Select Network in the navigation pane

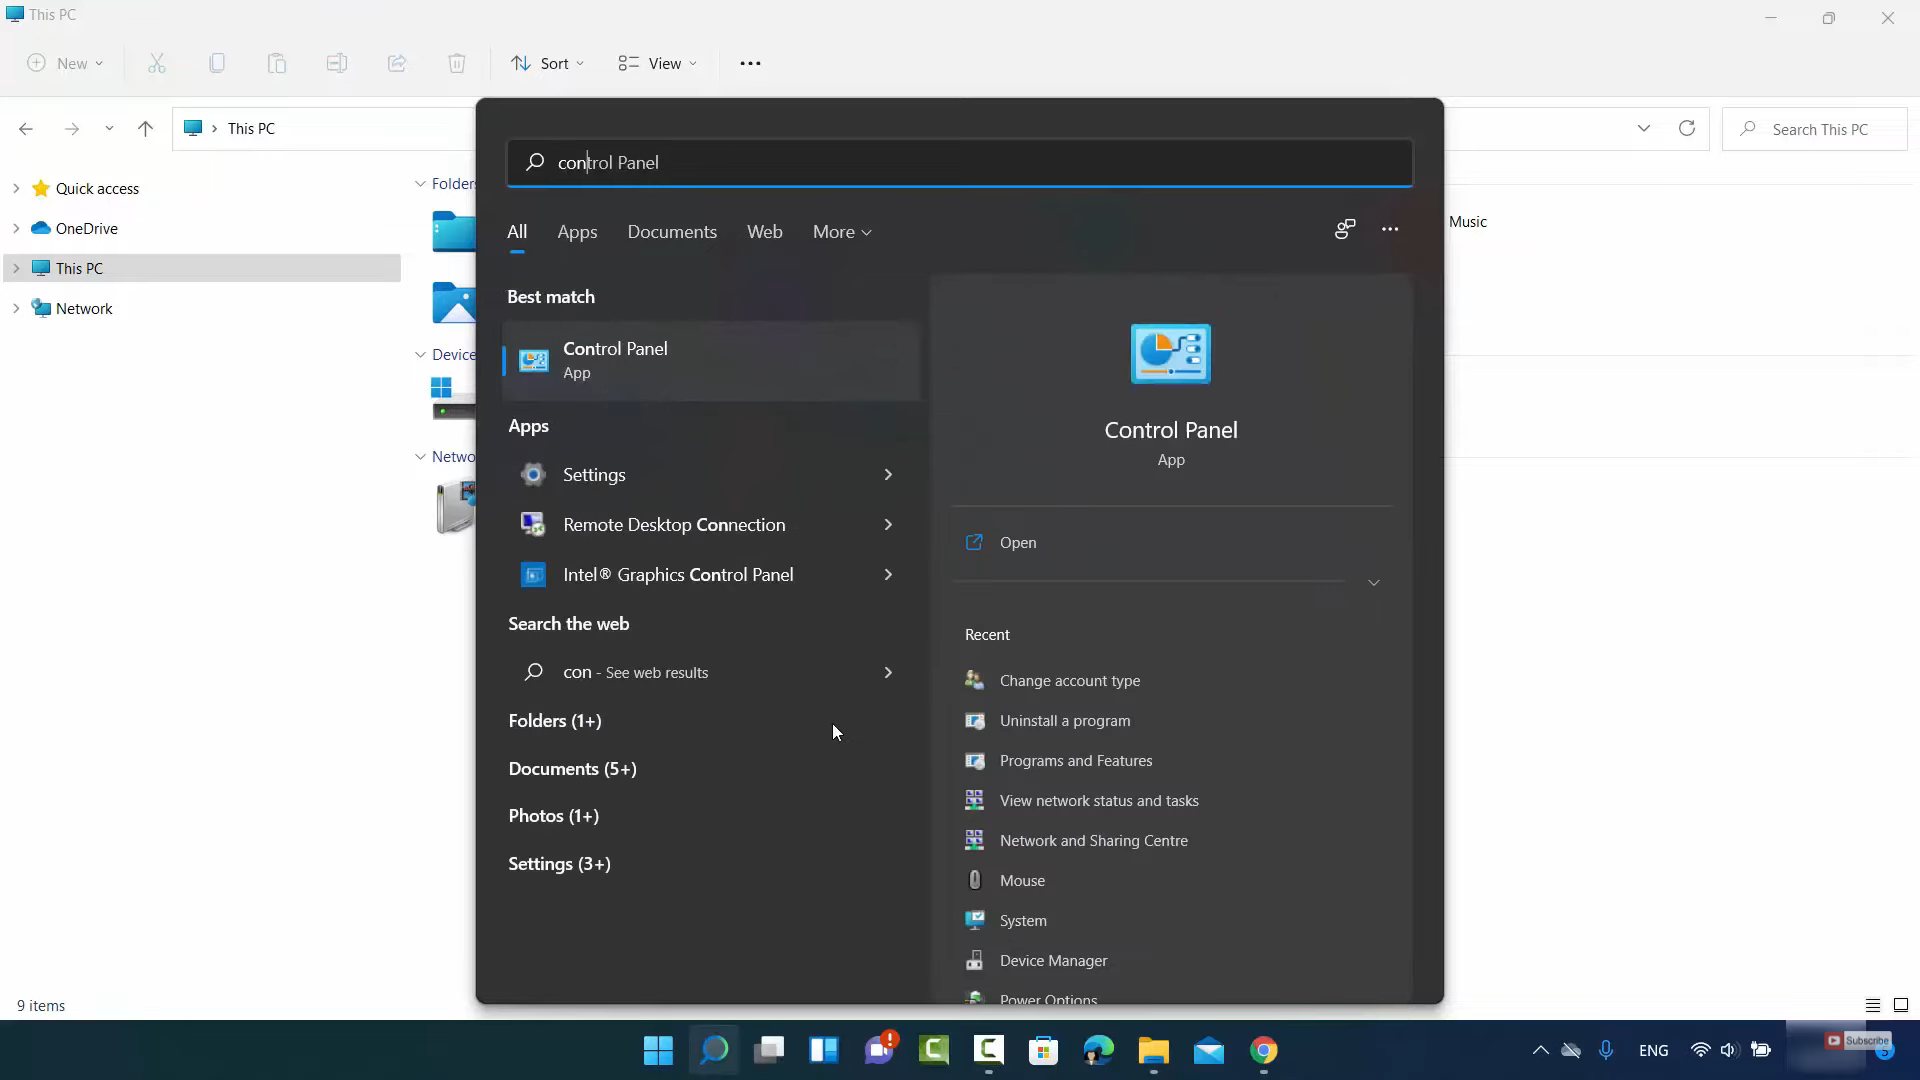[x=84, y=309]
